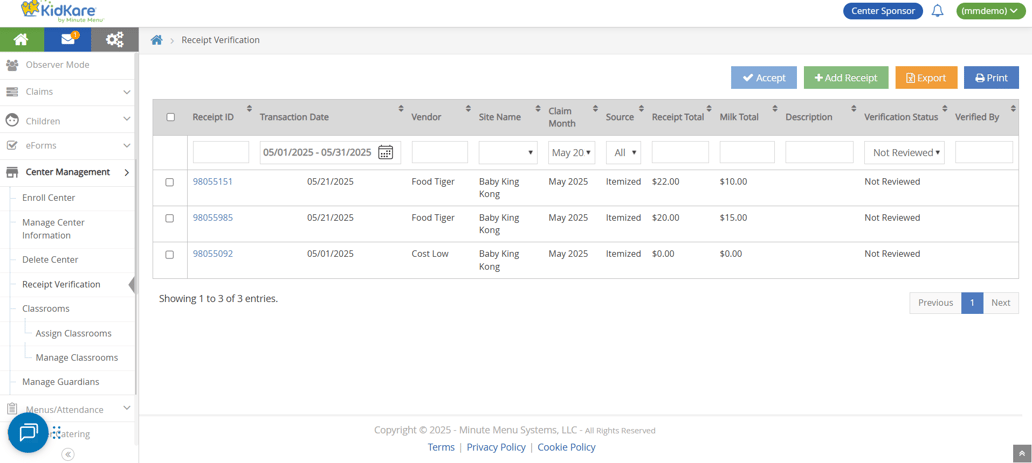Click the Add Receipt button
Viewport: 1032px width, 463px height.
[845, 78]
